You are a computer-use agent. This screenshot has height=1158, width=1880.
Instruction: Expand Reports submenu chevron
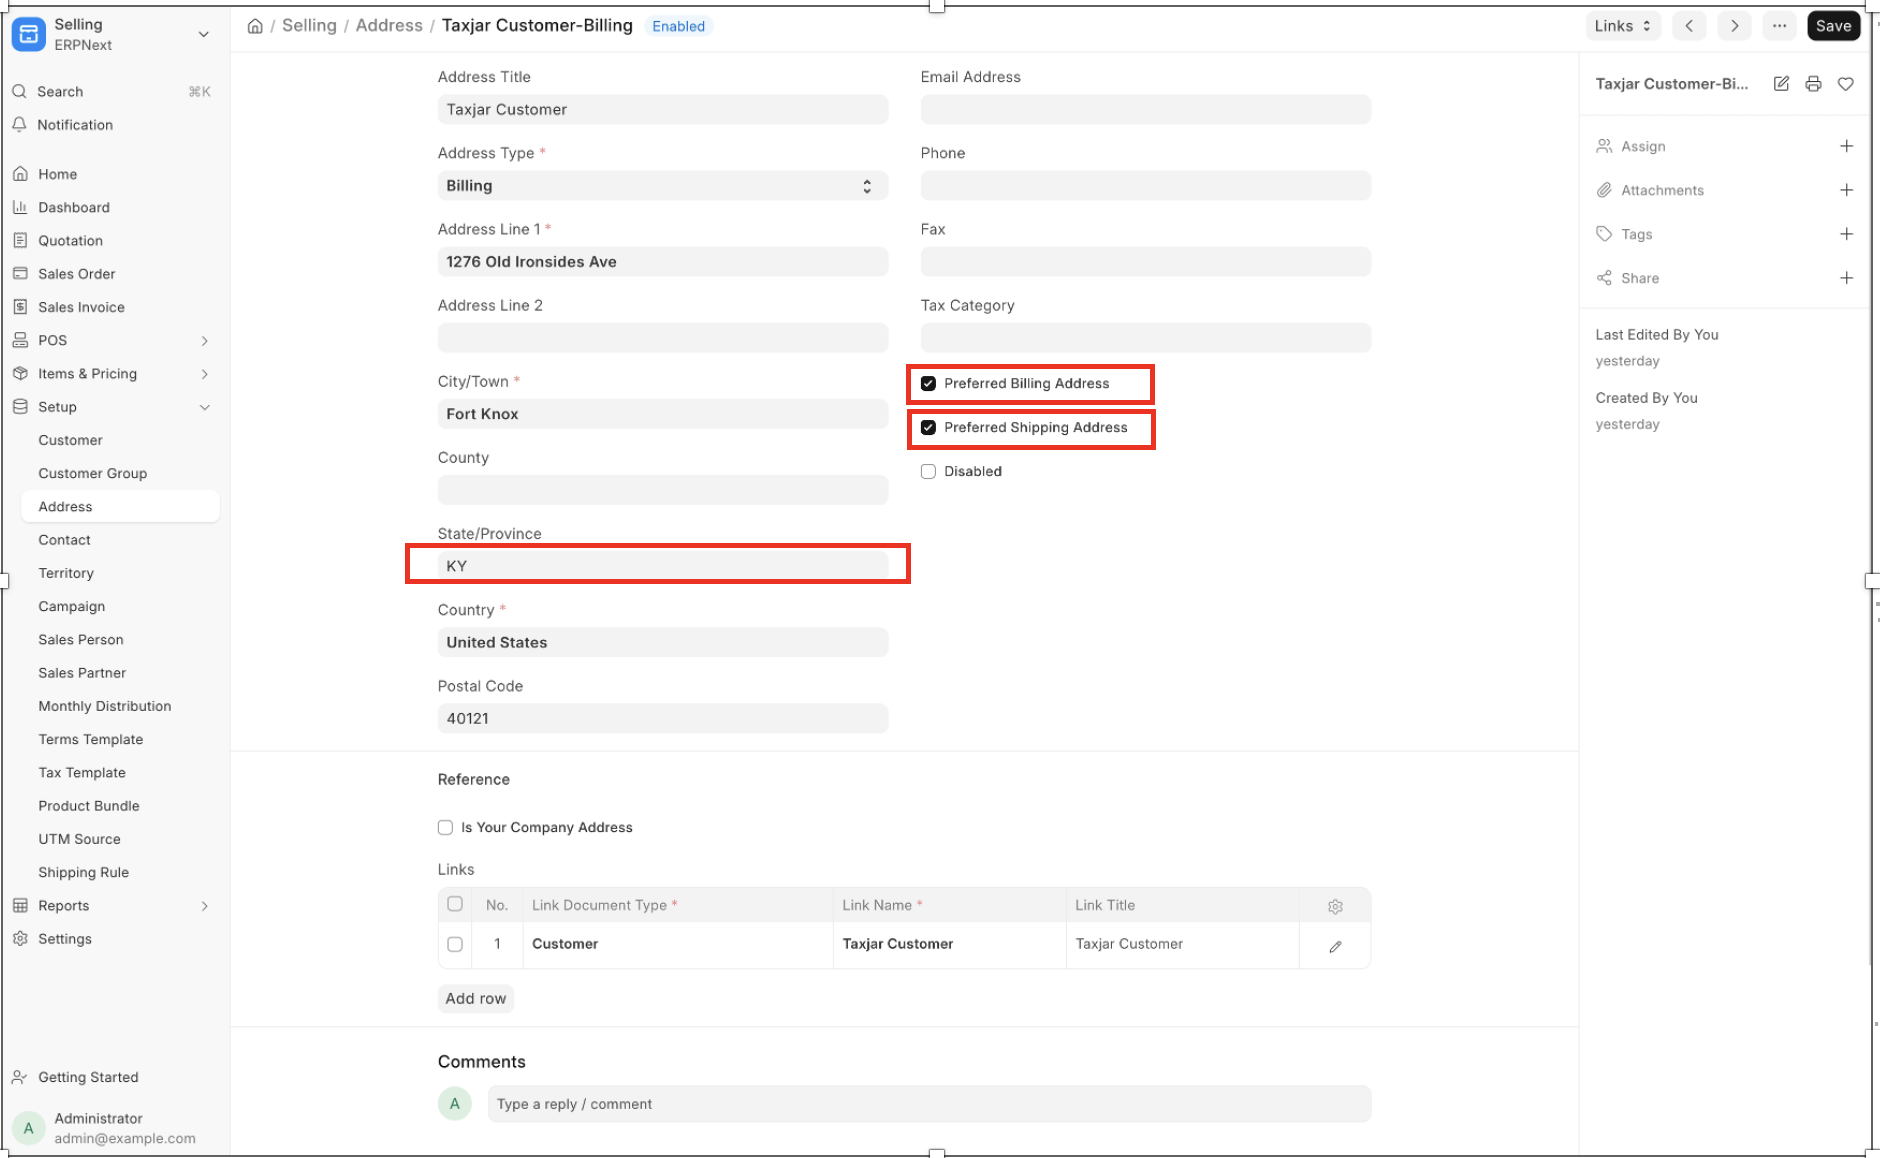point(204,905)
